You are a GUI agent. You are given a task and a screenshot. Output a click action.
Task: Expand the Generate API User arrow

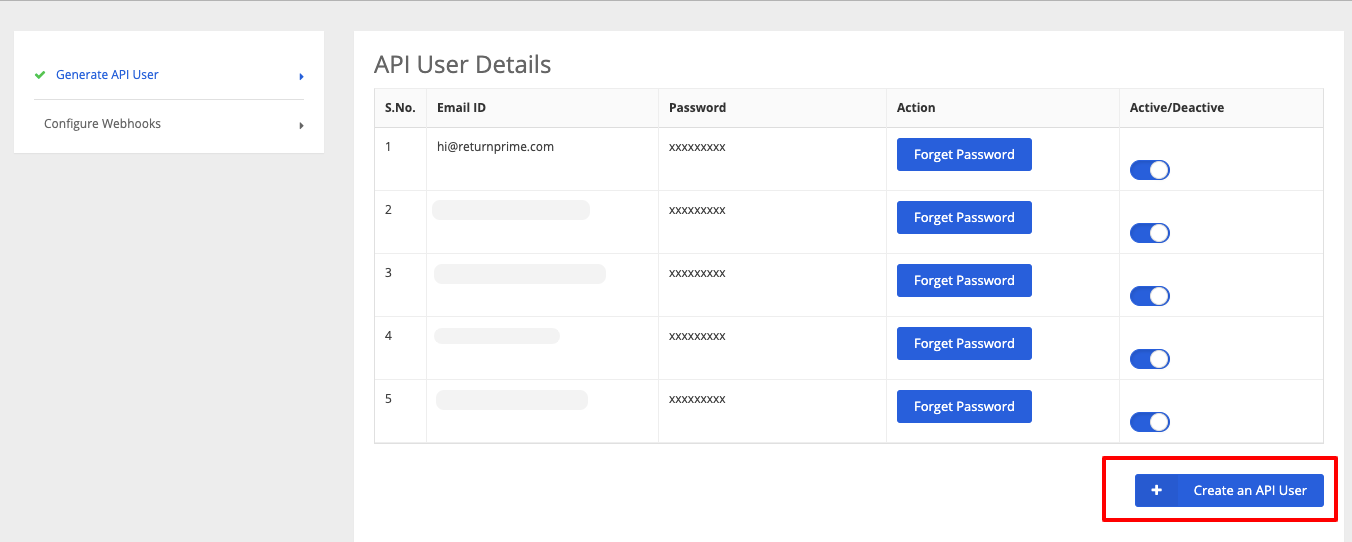[x=301, y=76]
